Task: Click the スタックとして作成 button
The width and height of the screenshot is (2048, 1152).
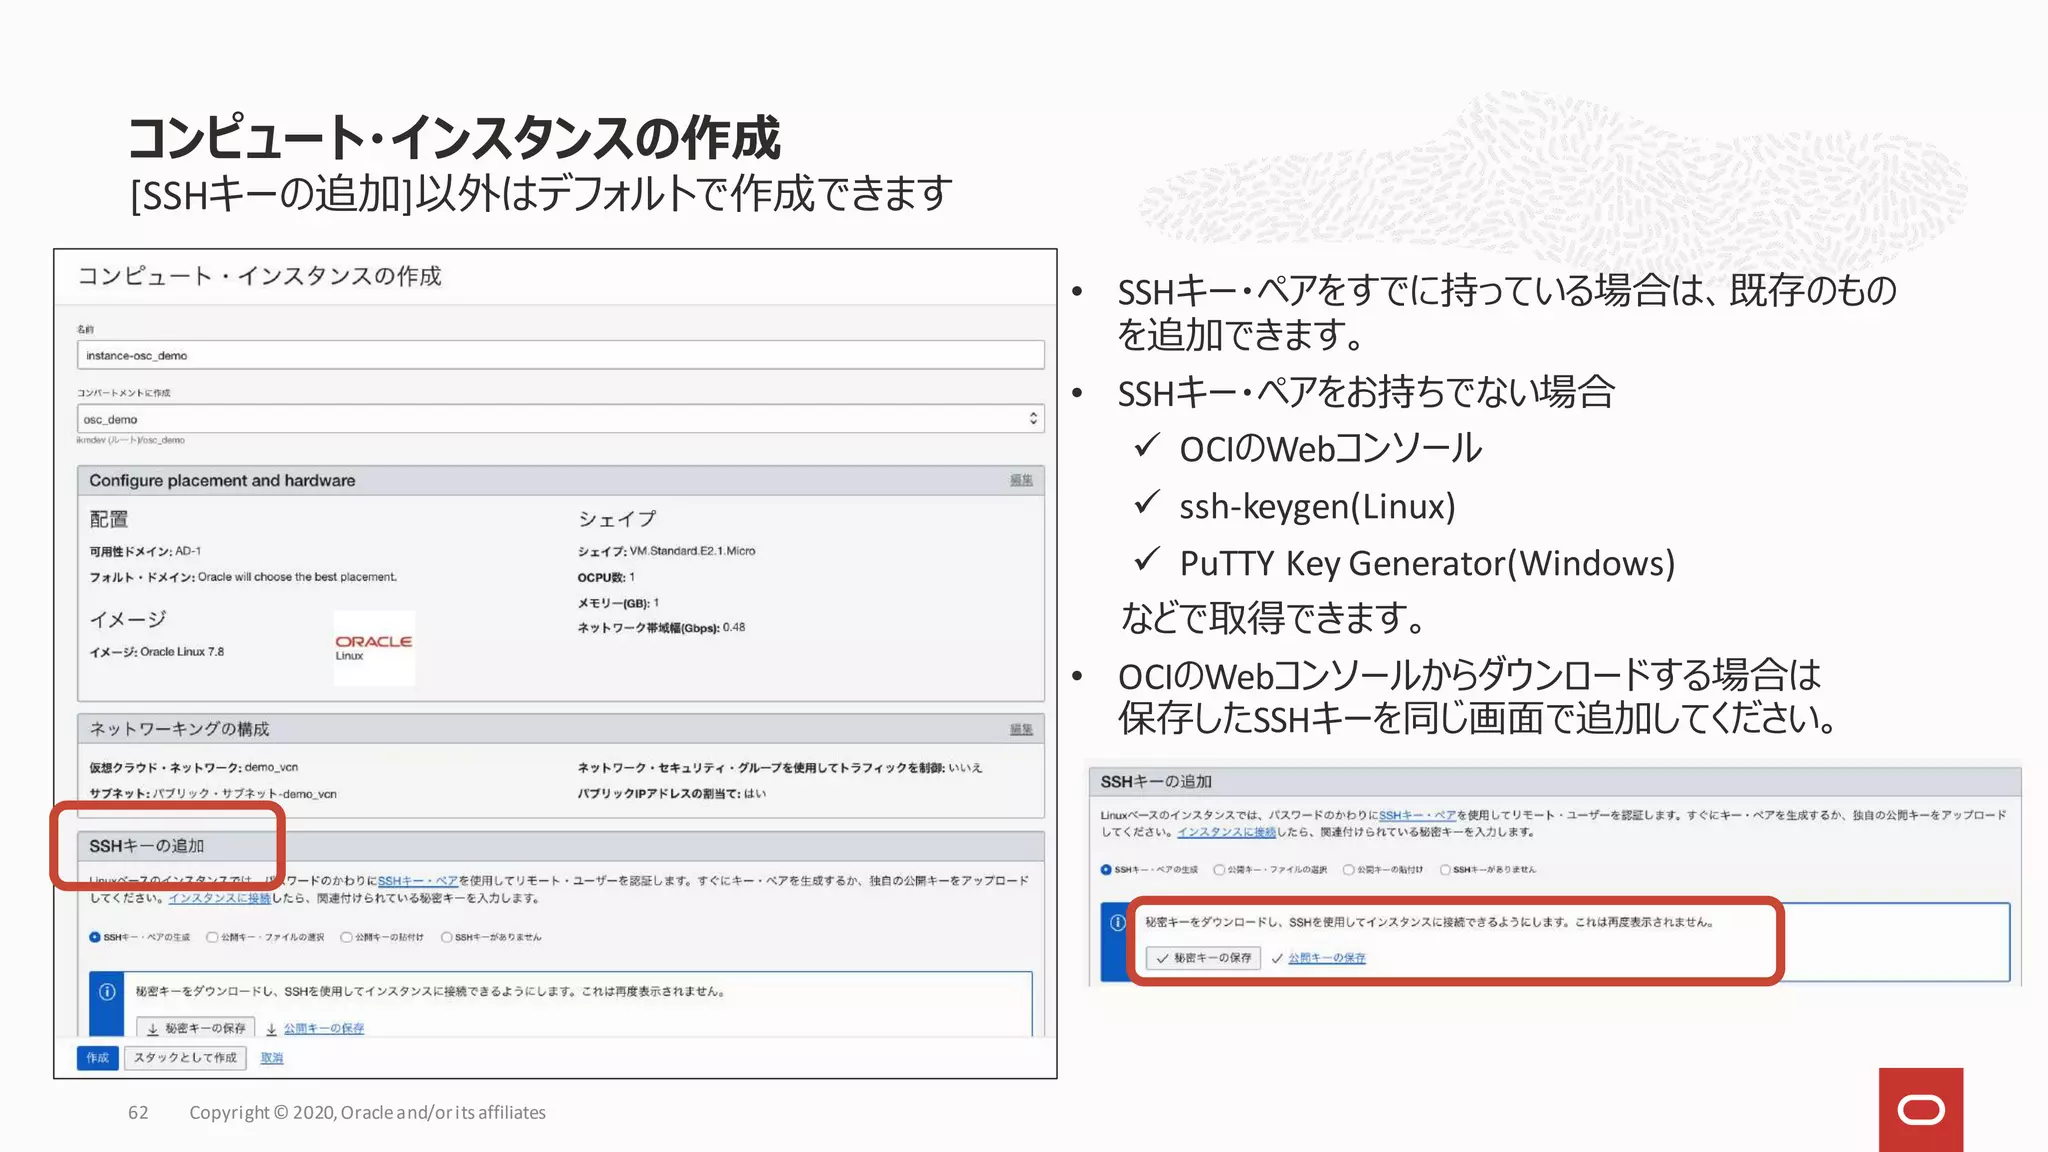Action: pyautogui.click(x=185, y=1058)
